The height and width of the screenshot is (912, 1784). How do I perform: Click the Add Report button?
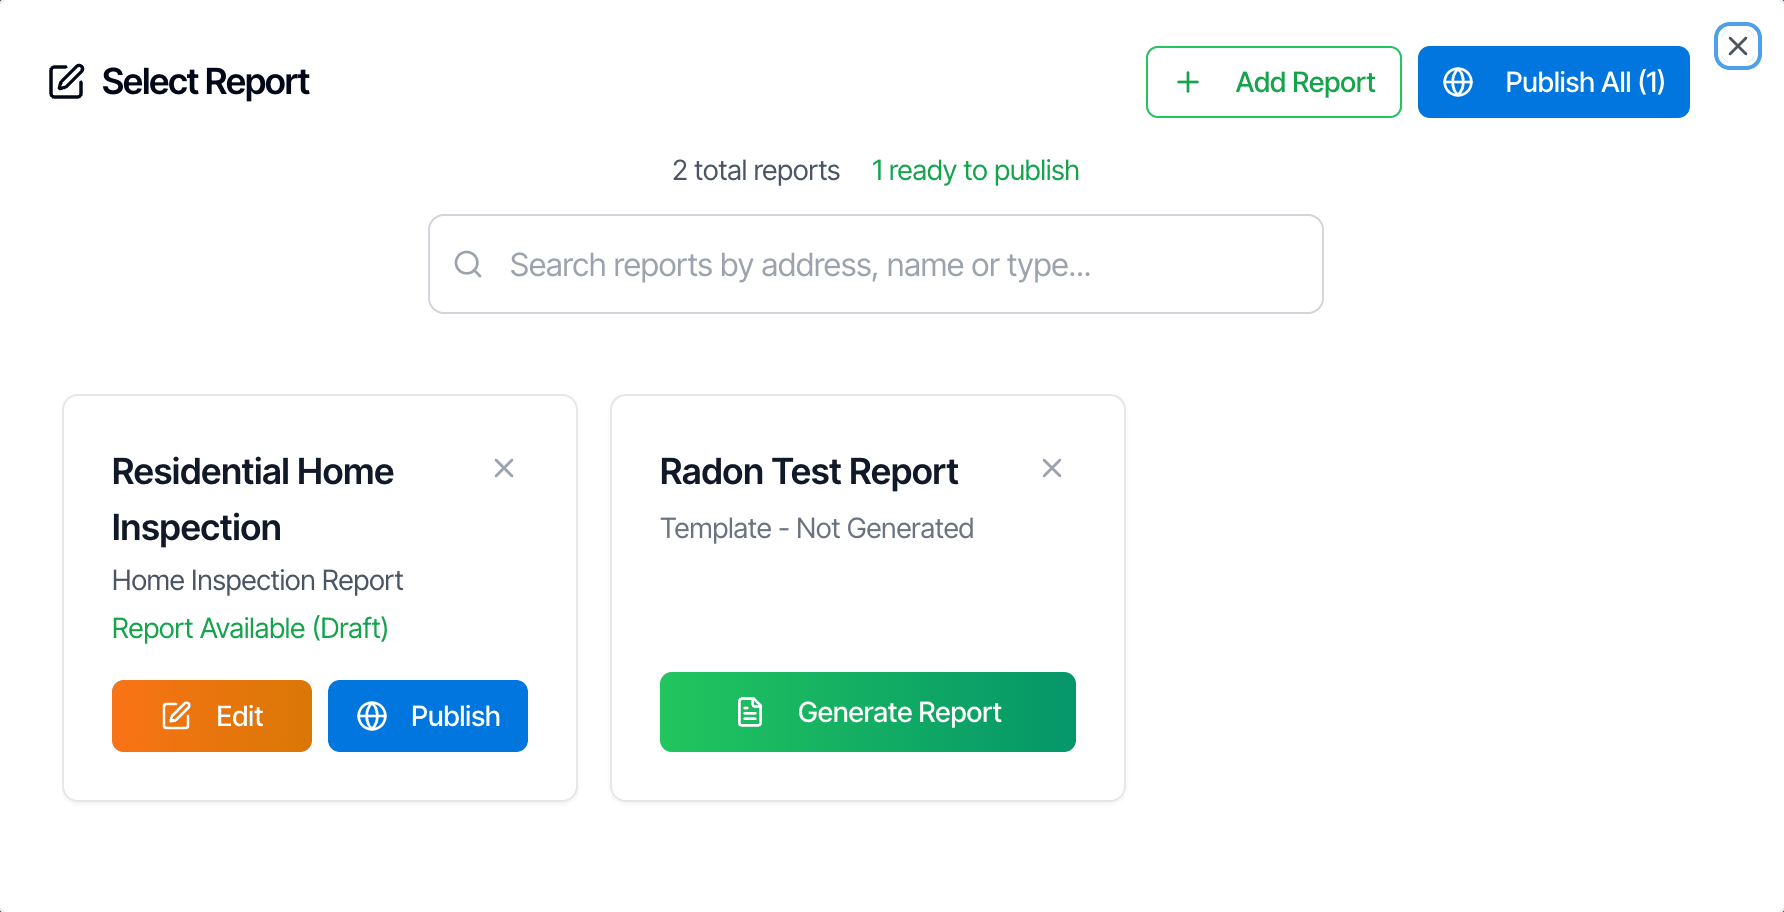1274,82
